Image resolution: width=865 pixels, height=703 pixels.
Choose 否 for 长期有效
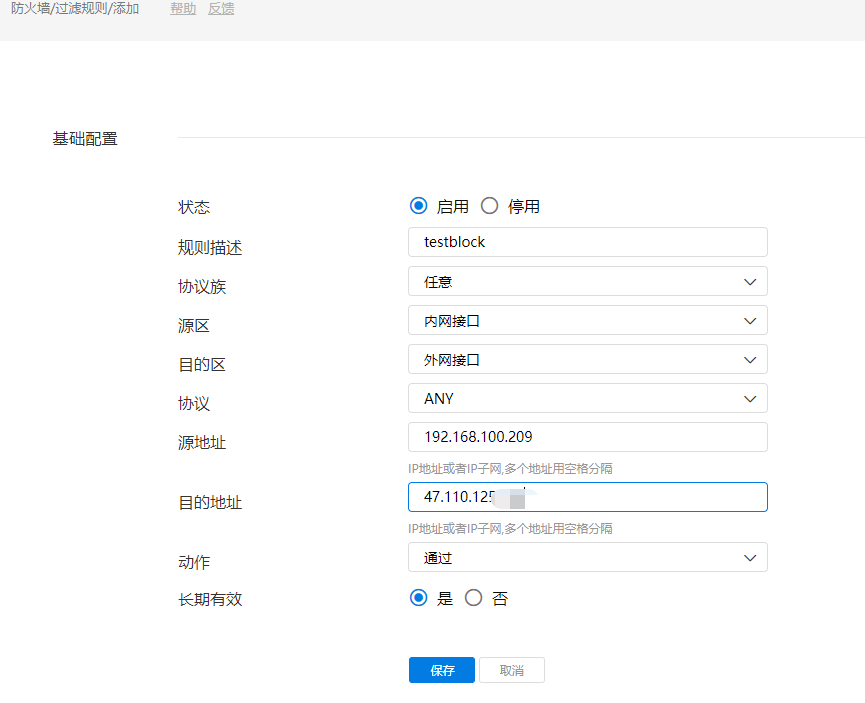pyautogui.click(x=474, y=598)
